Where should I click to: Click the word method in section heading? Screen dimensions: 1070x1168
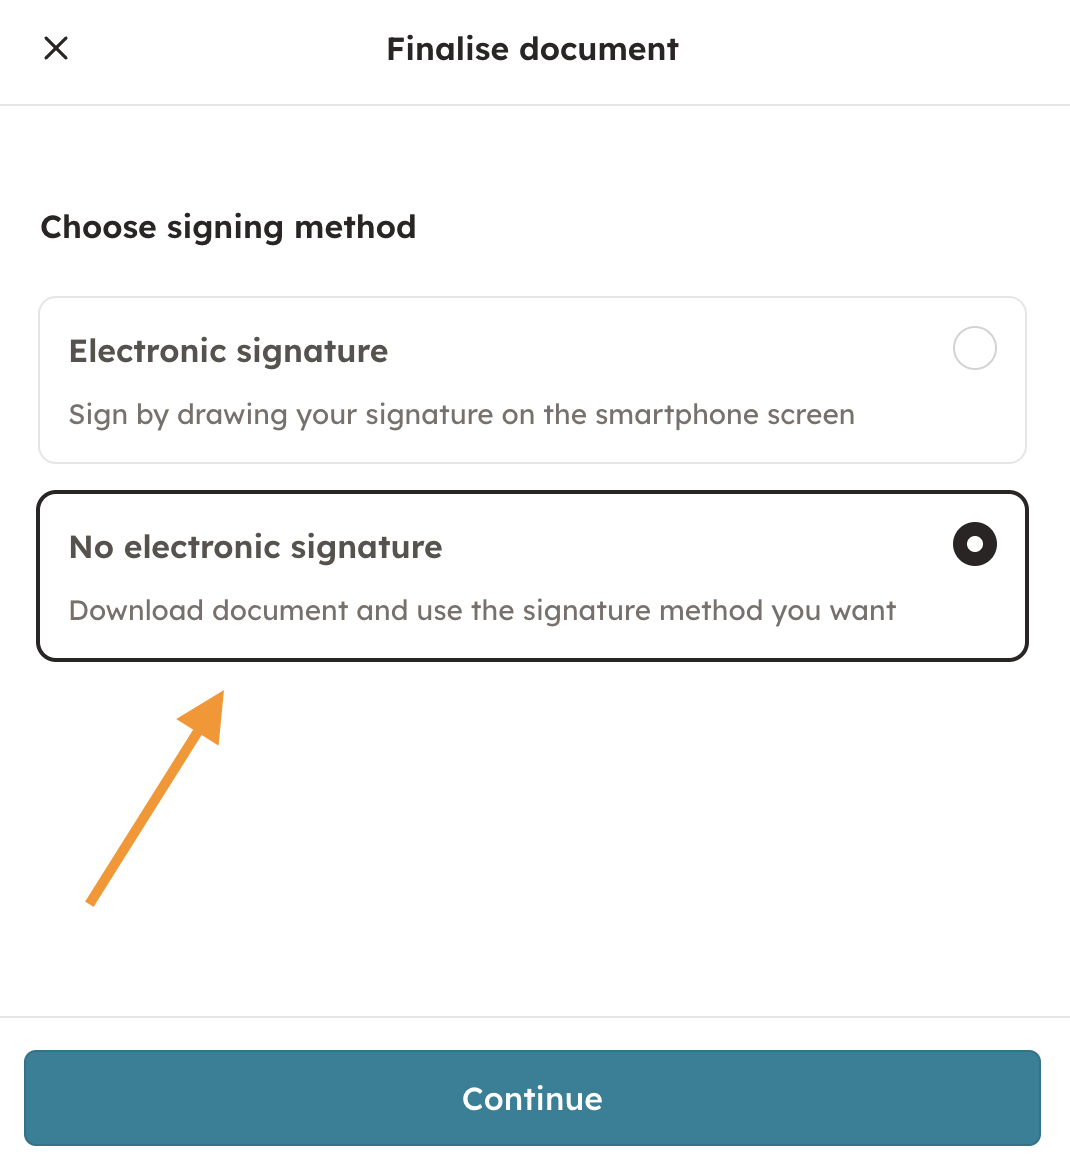click(355, 227)
